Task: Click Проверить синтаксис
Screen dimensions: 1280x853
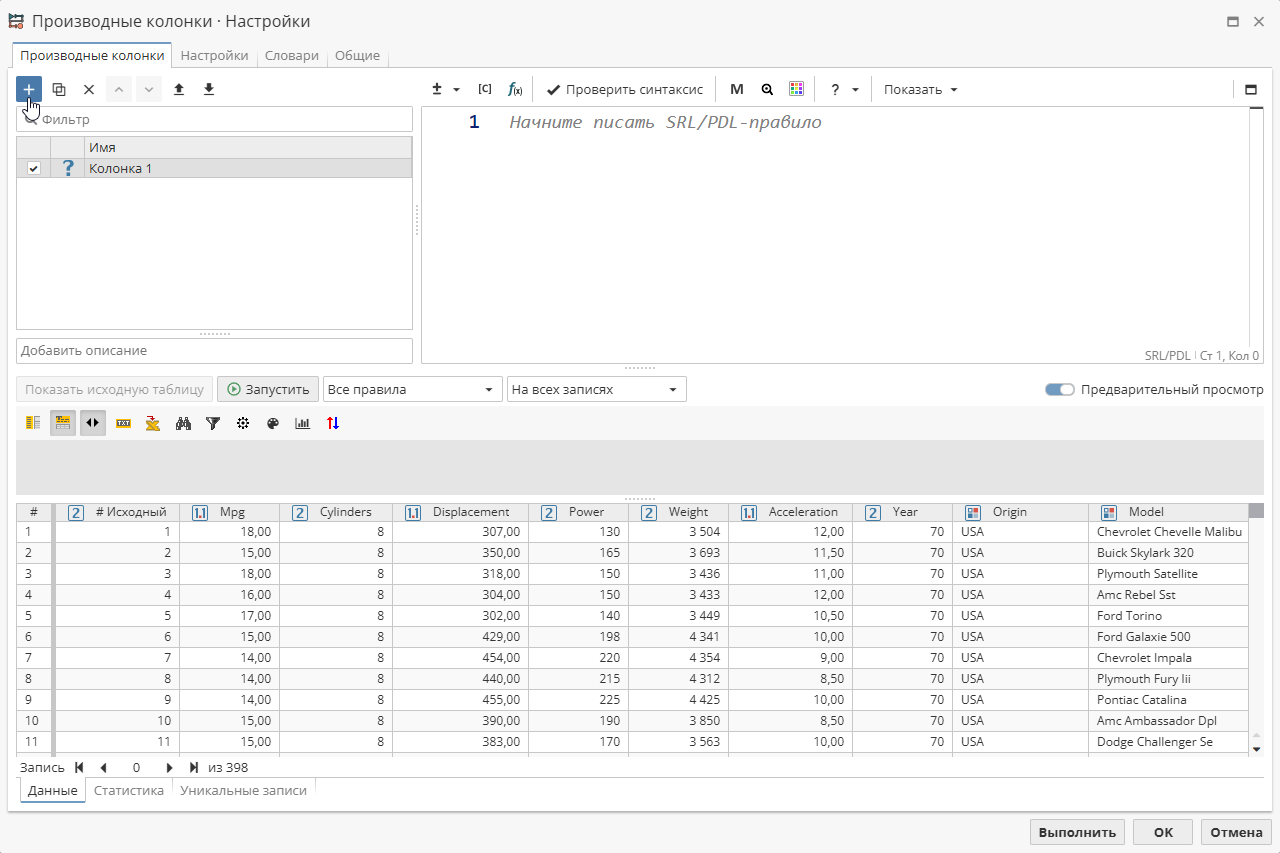Action: pyautogui.click(x=624, y=89)
